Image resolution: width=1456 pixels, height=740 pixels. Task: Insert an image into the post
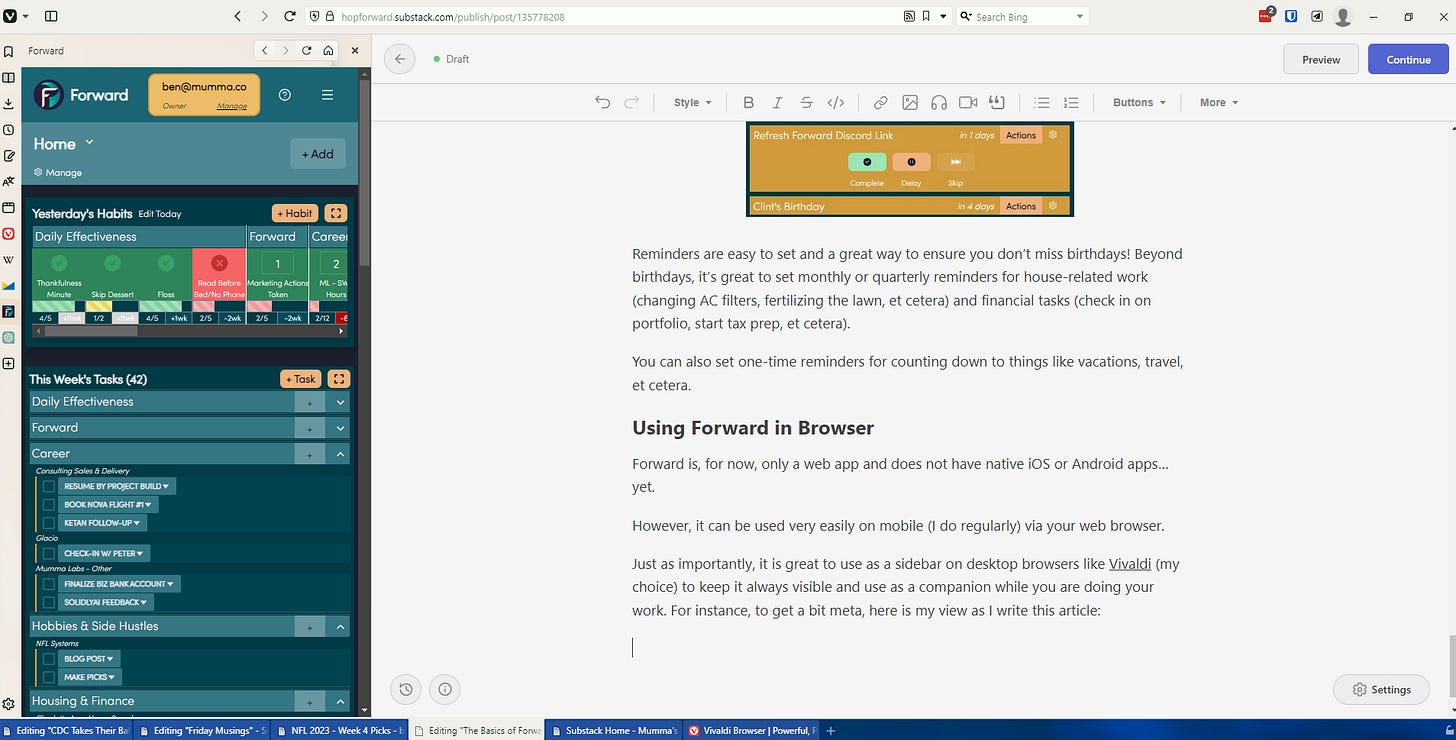(910, 102)
